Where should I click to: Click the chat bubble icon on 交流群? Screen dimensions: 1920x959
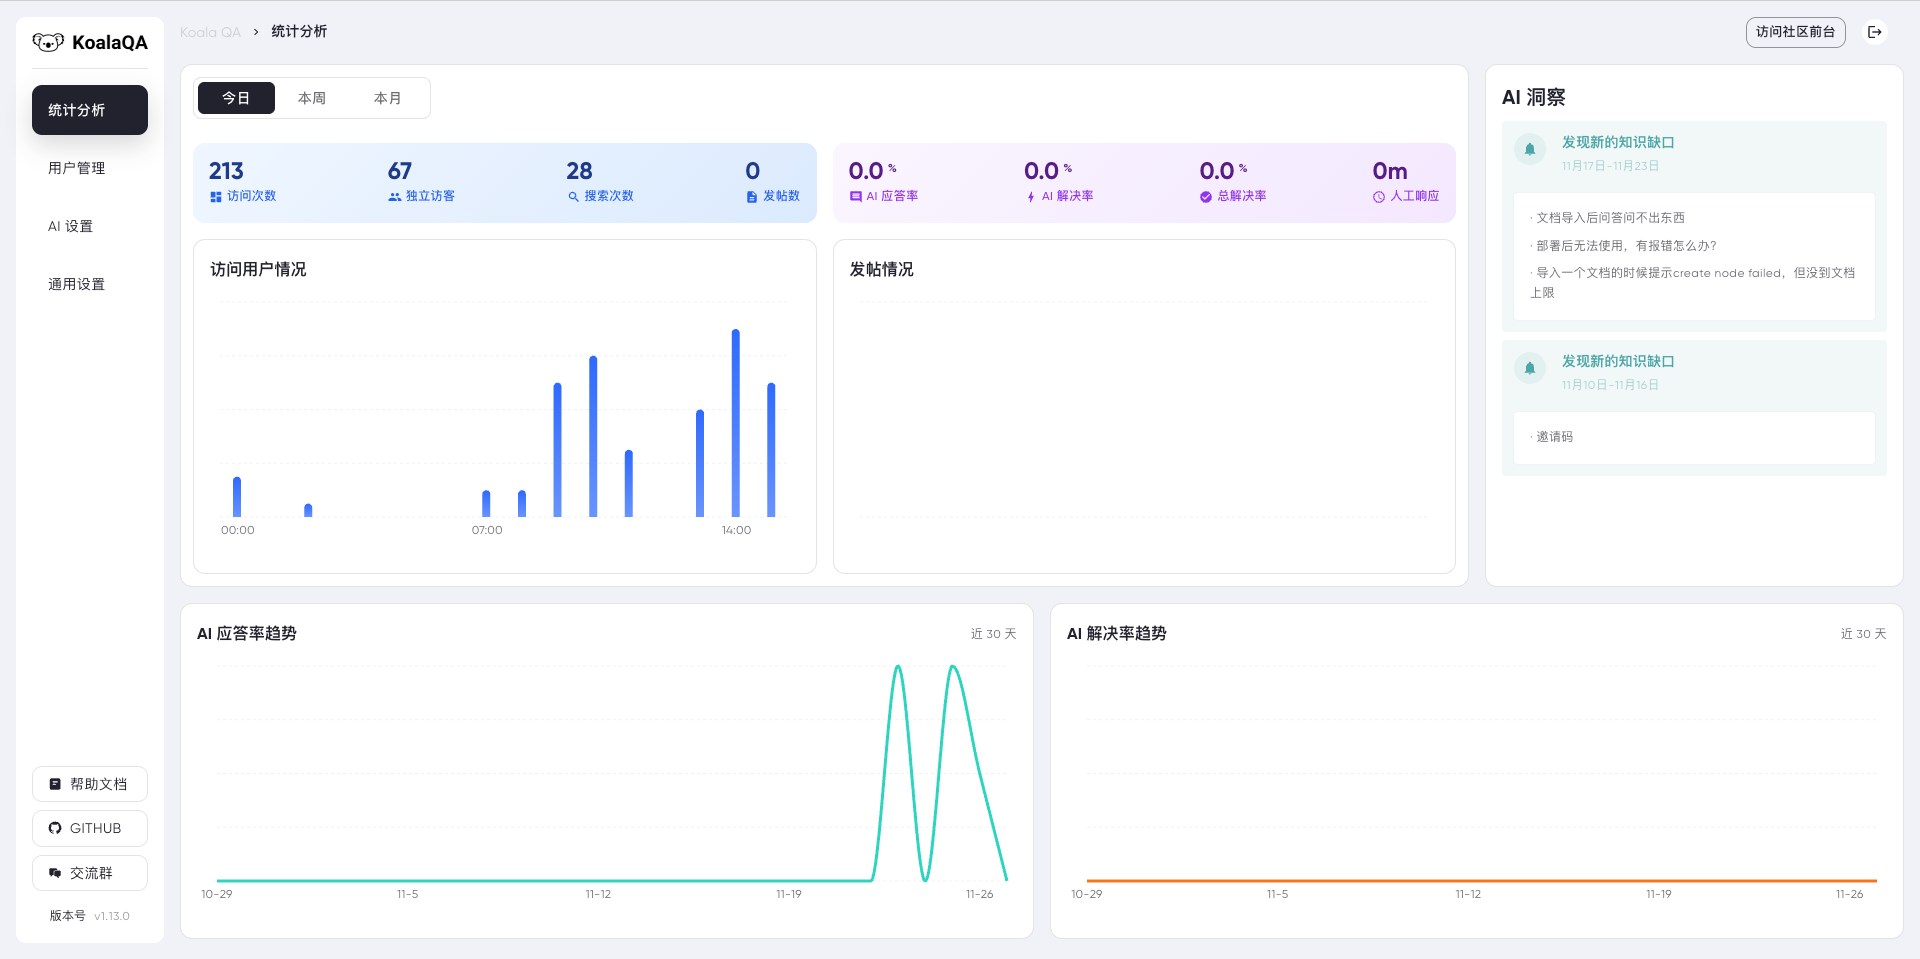coord(55,873)
